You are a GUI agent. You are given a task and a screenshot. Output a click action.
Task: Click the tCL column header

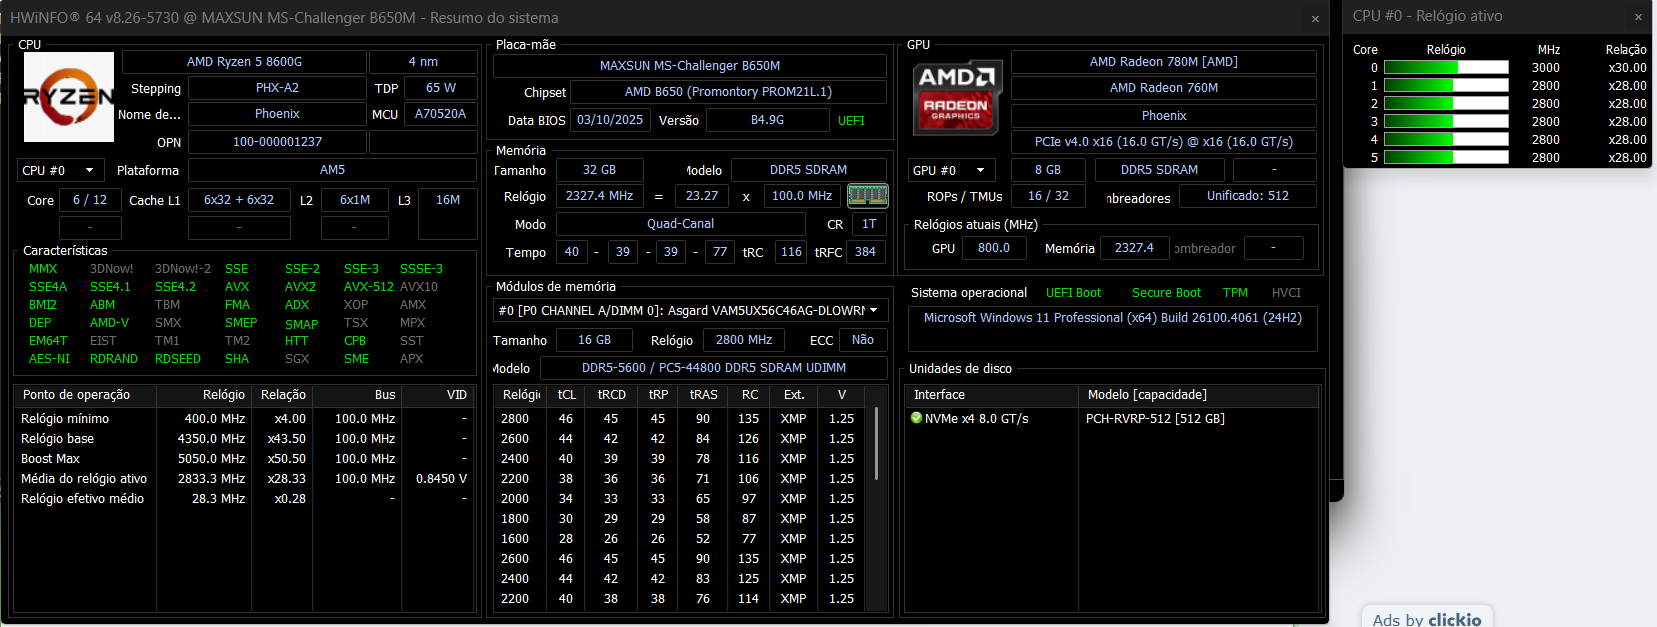coord(567,395)
